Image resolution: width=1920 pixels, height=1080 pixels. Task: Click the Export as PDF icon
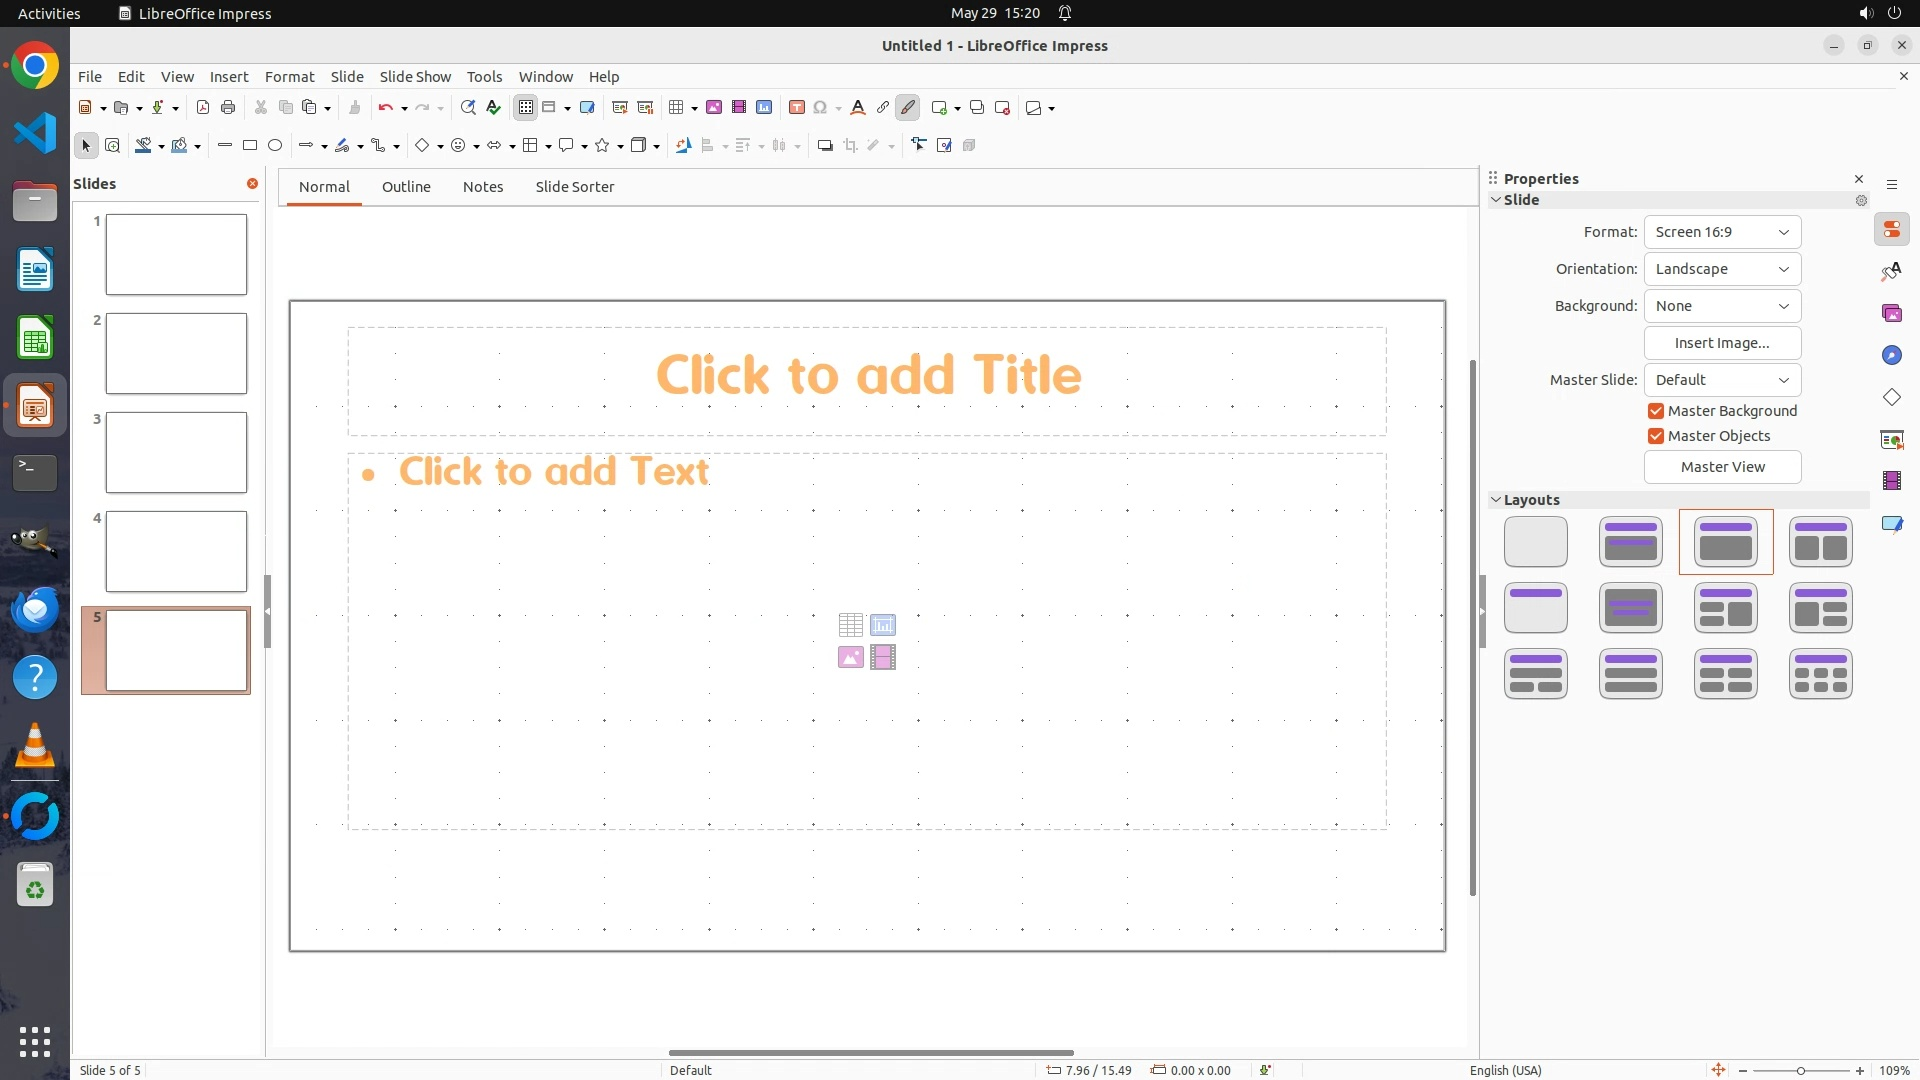(x=203, y=108)
